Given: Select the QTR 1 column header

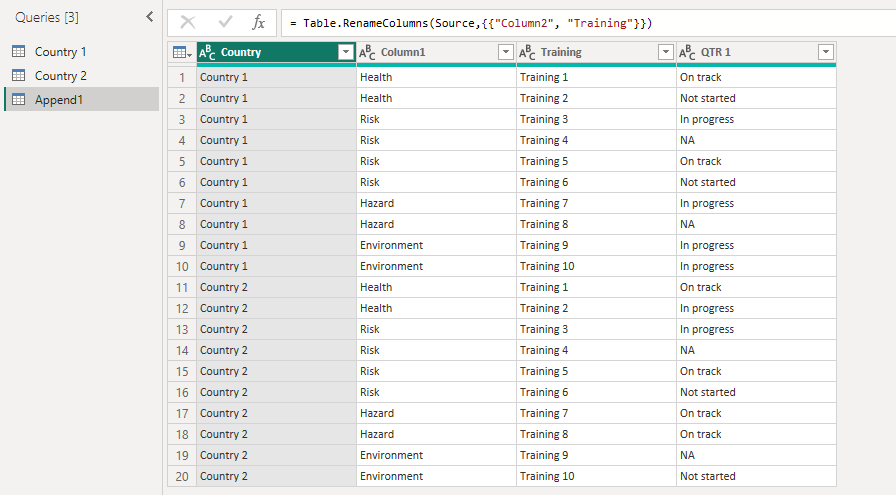Looking at the screenshot, I should (756, 53).
